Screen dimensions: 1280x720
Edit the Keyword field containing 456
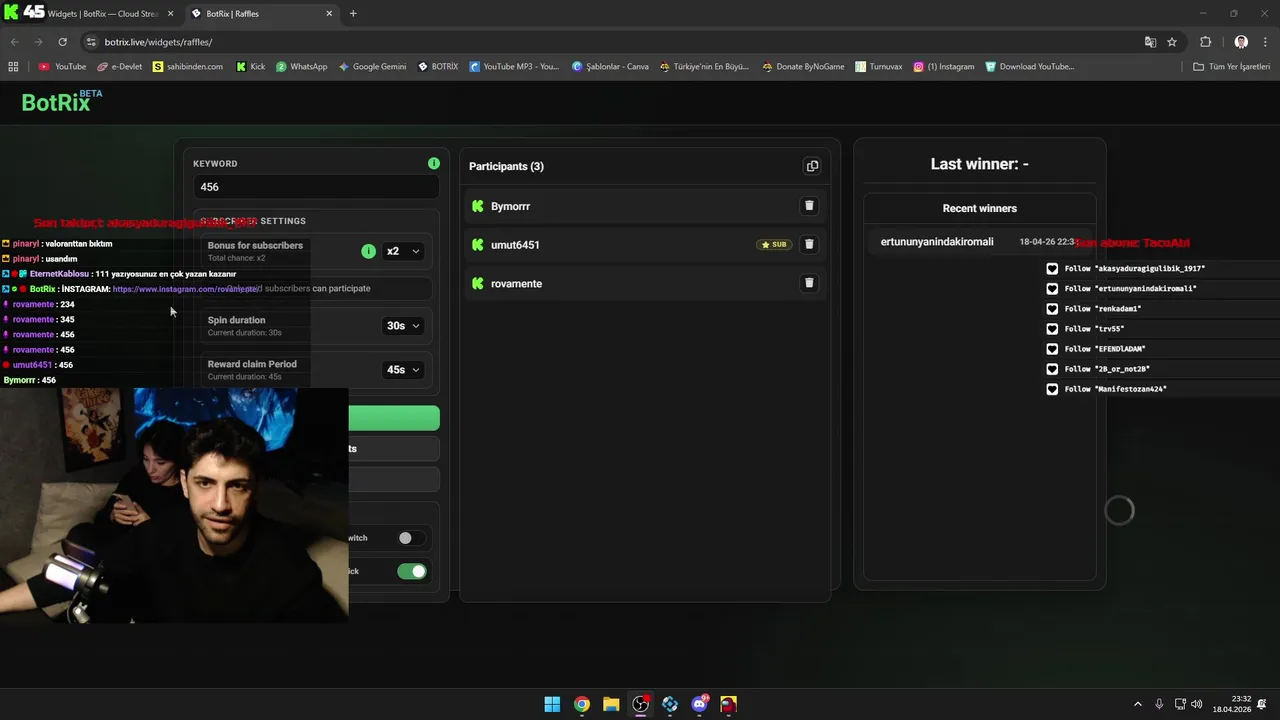[316, 187]
